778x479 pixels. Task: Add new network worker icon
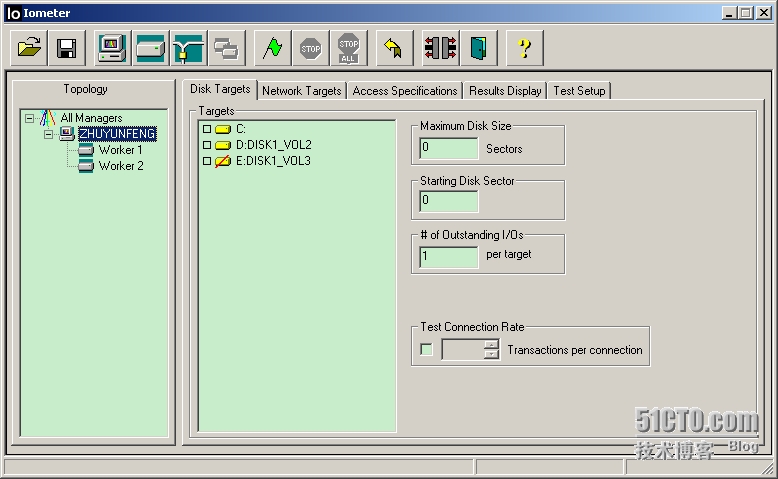189,48
